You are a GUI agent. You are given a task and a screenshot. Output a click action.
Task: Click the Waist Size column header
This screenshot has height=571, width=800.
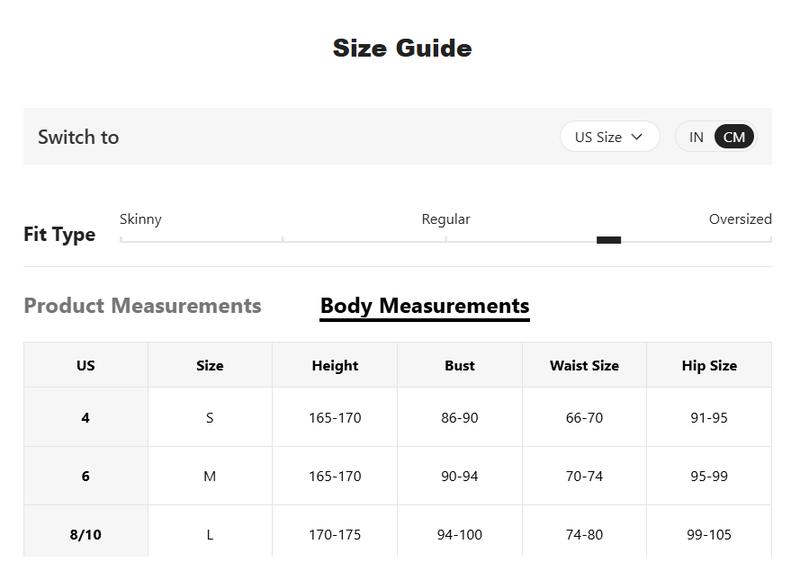tap(584, 366)
